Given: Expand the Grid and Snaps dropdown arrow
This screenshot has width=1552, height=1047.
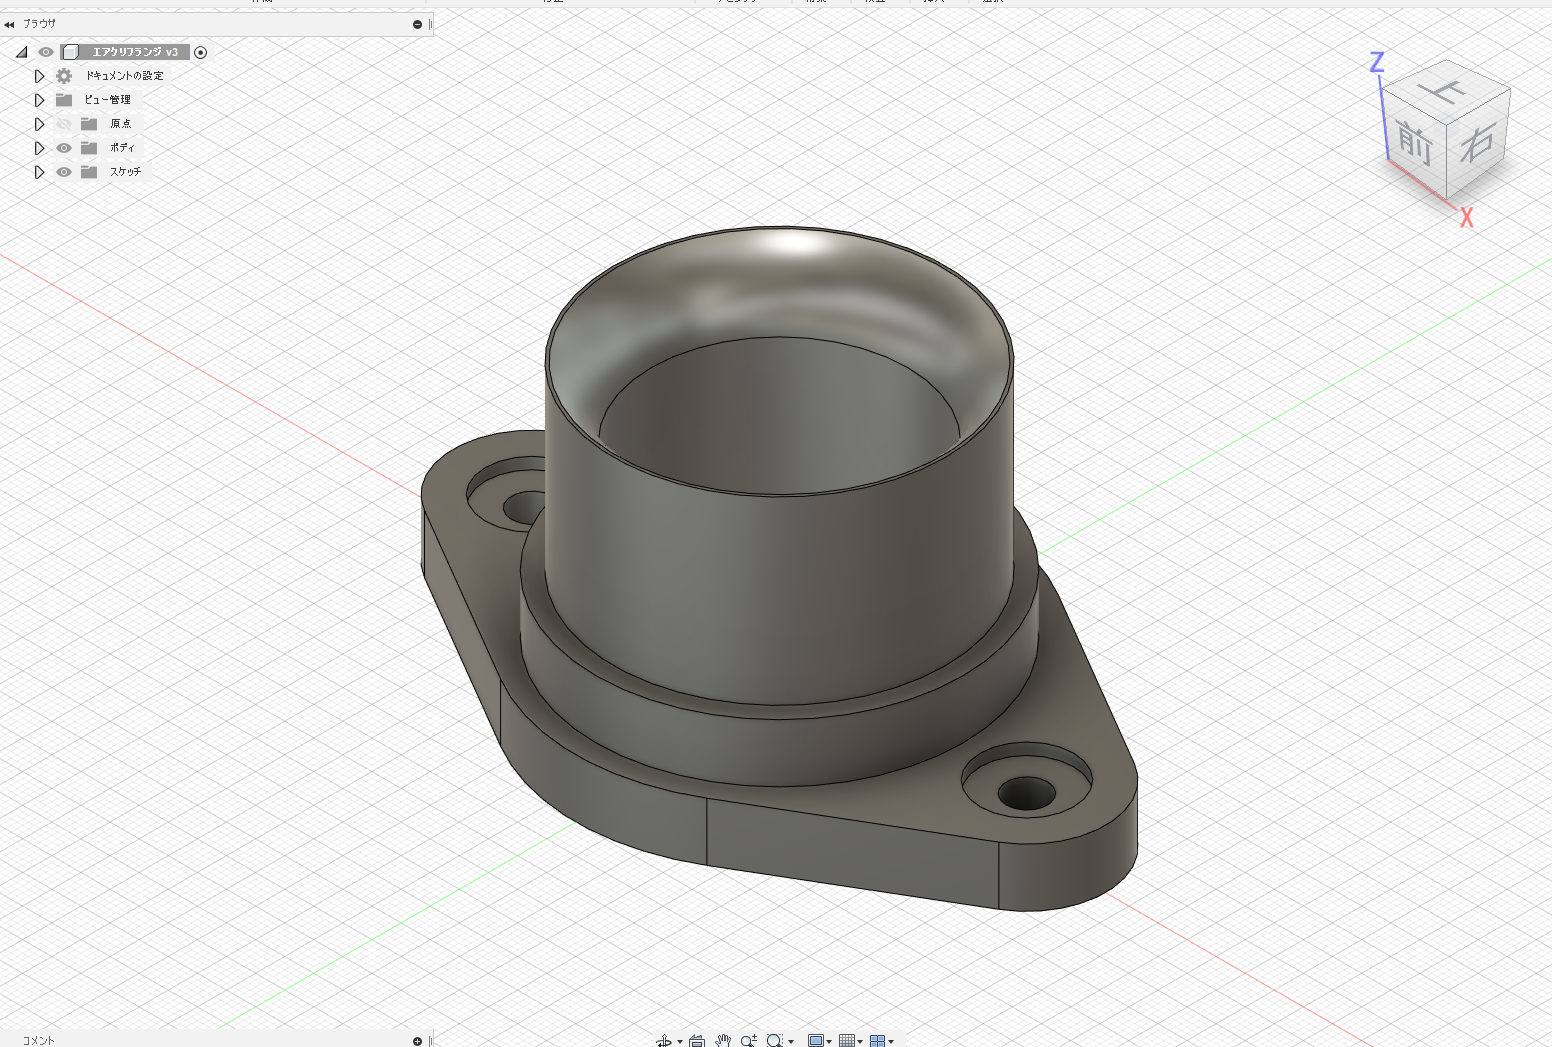Looking at the screenshot, I should coord(860,1042).
